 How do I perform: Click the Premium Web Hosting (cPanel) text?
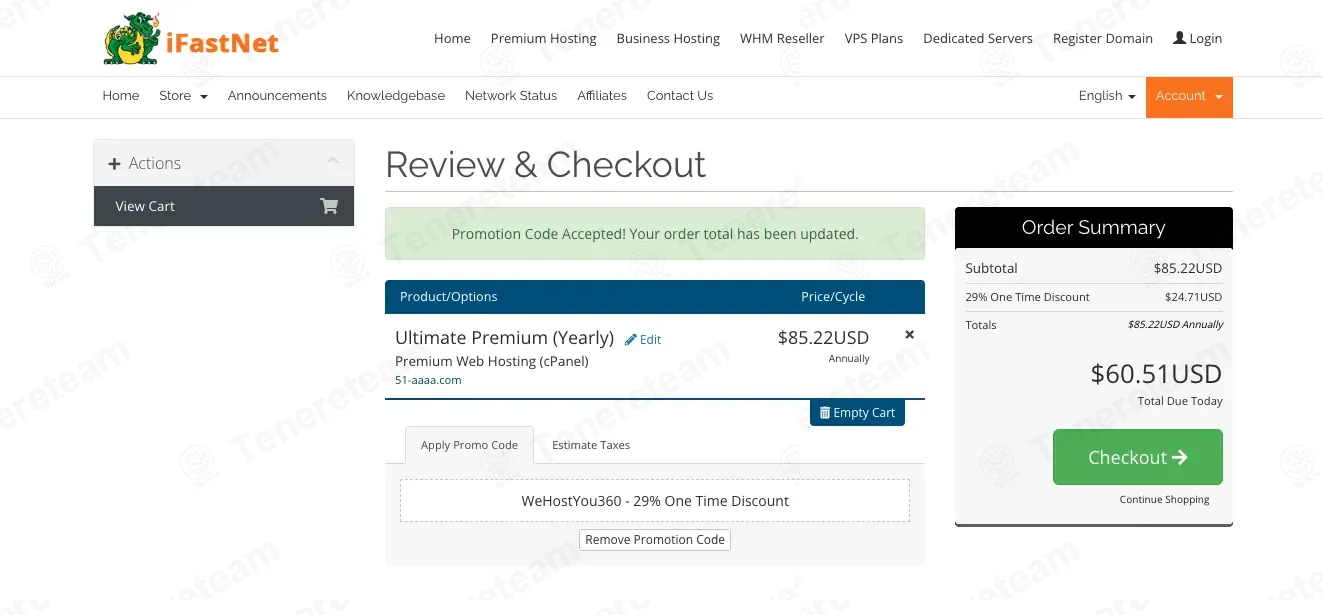[492, 361]
